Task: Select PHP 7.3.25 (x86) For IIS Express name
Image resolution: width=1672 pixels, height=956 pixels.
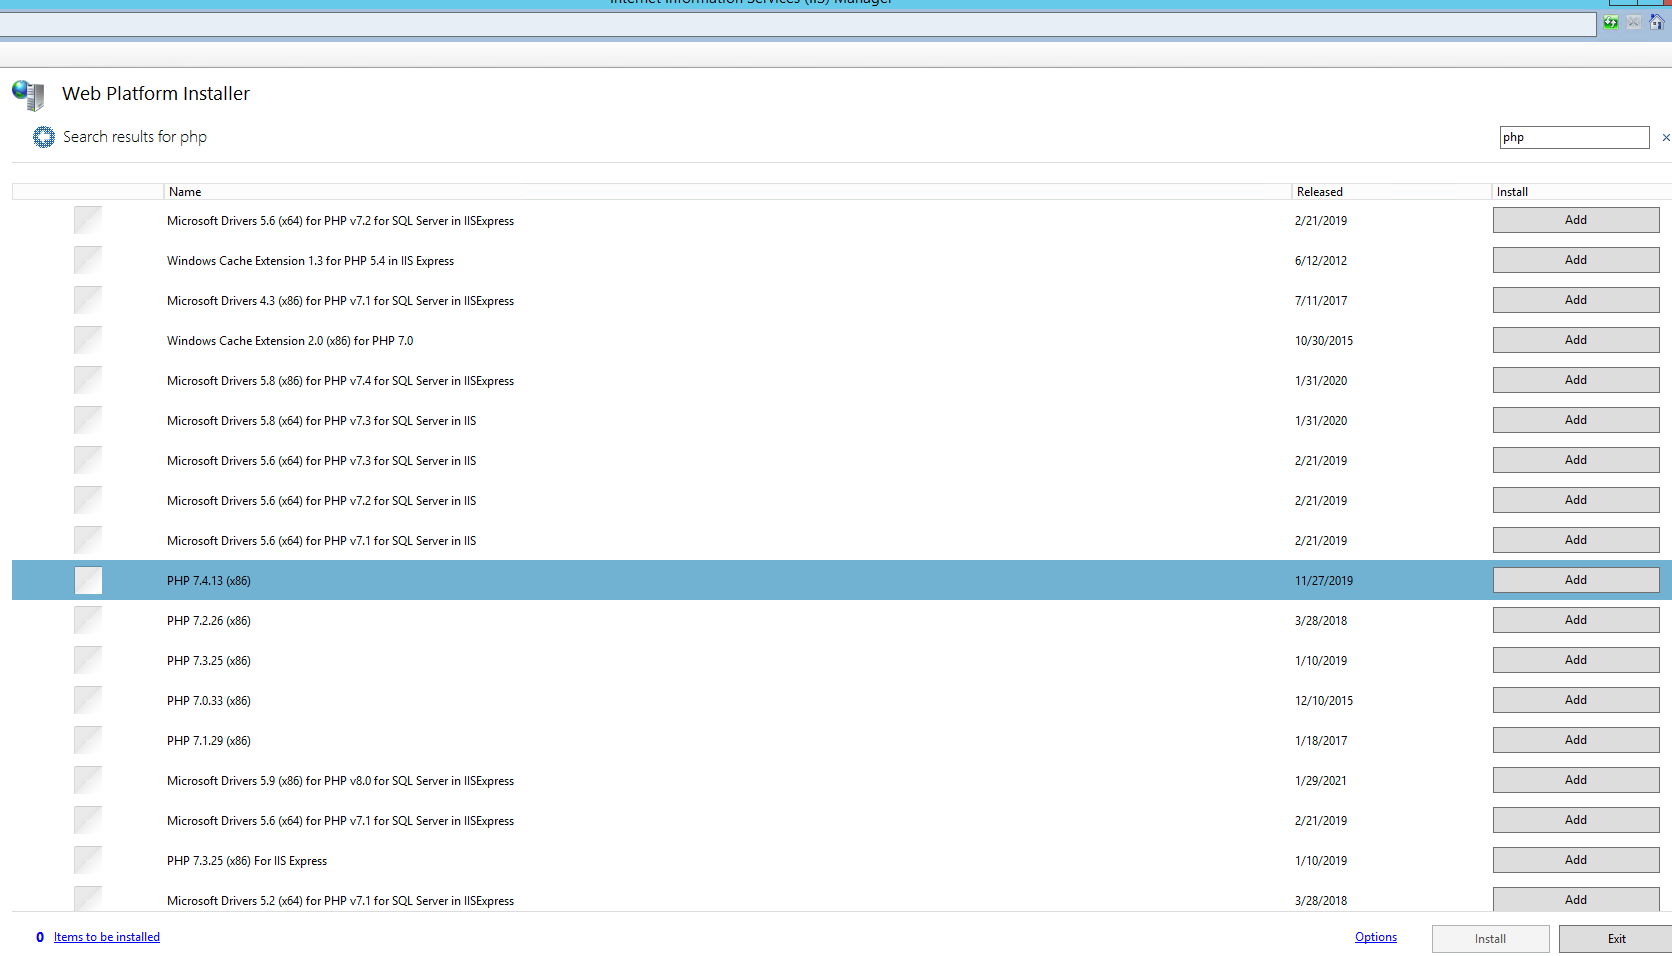Action: 247,861
